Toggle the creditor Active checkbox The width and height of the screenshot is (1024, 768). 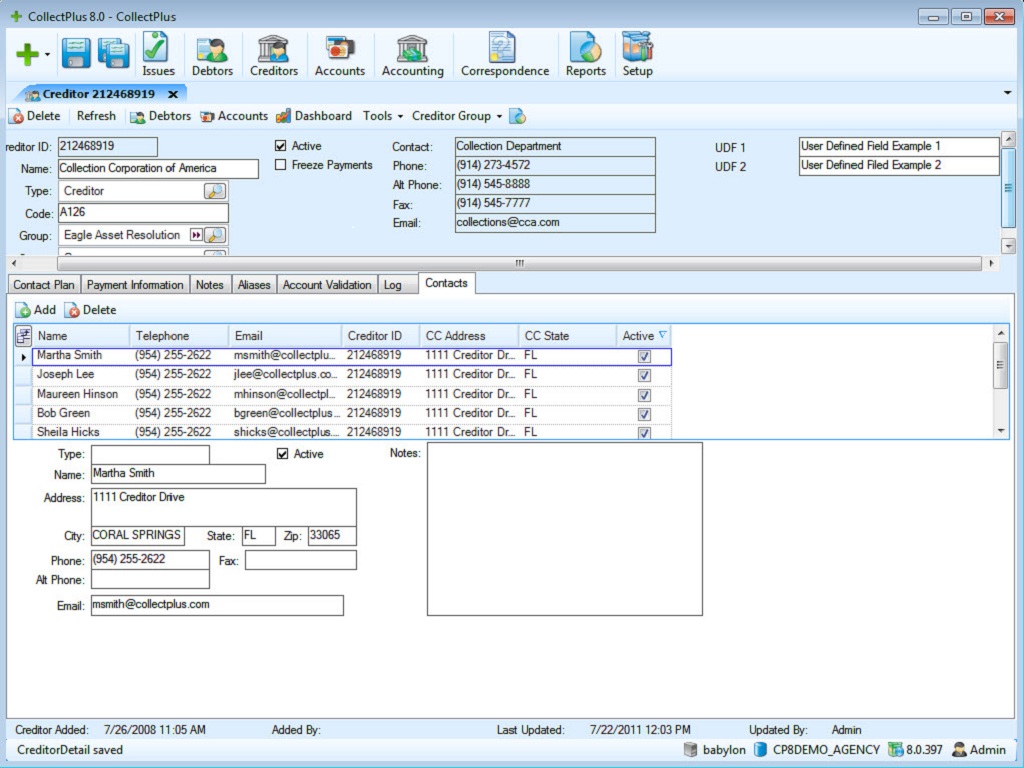point(281,146)
